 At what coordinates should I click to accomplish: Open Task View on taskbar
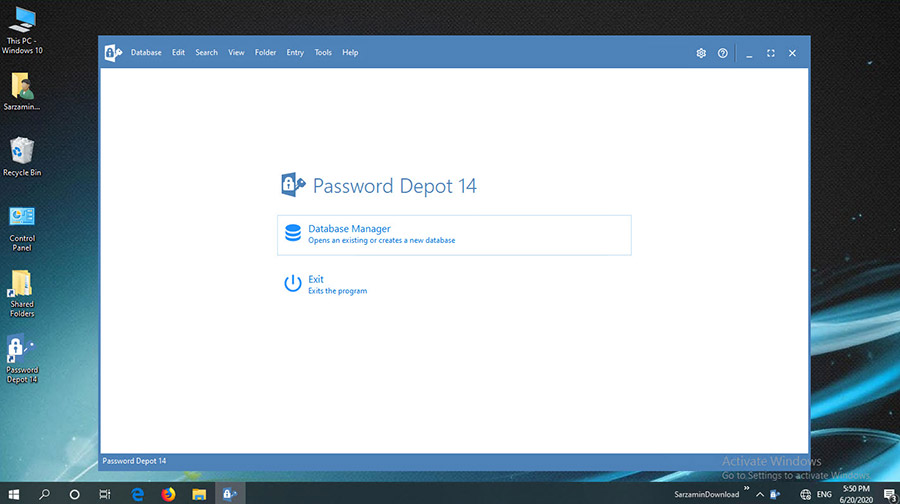[x=105, y=494]
